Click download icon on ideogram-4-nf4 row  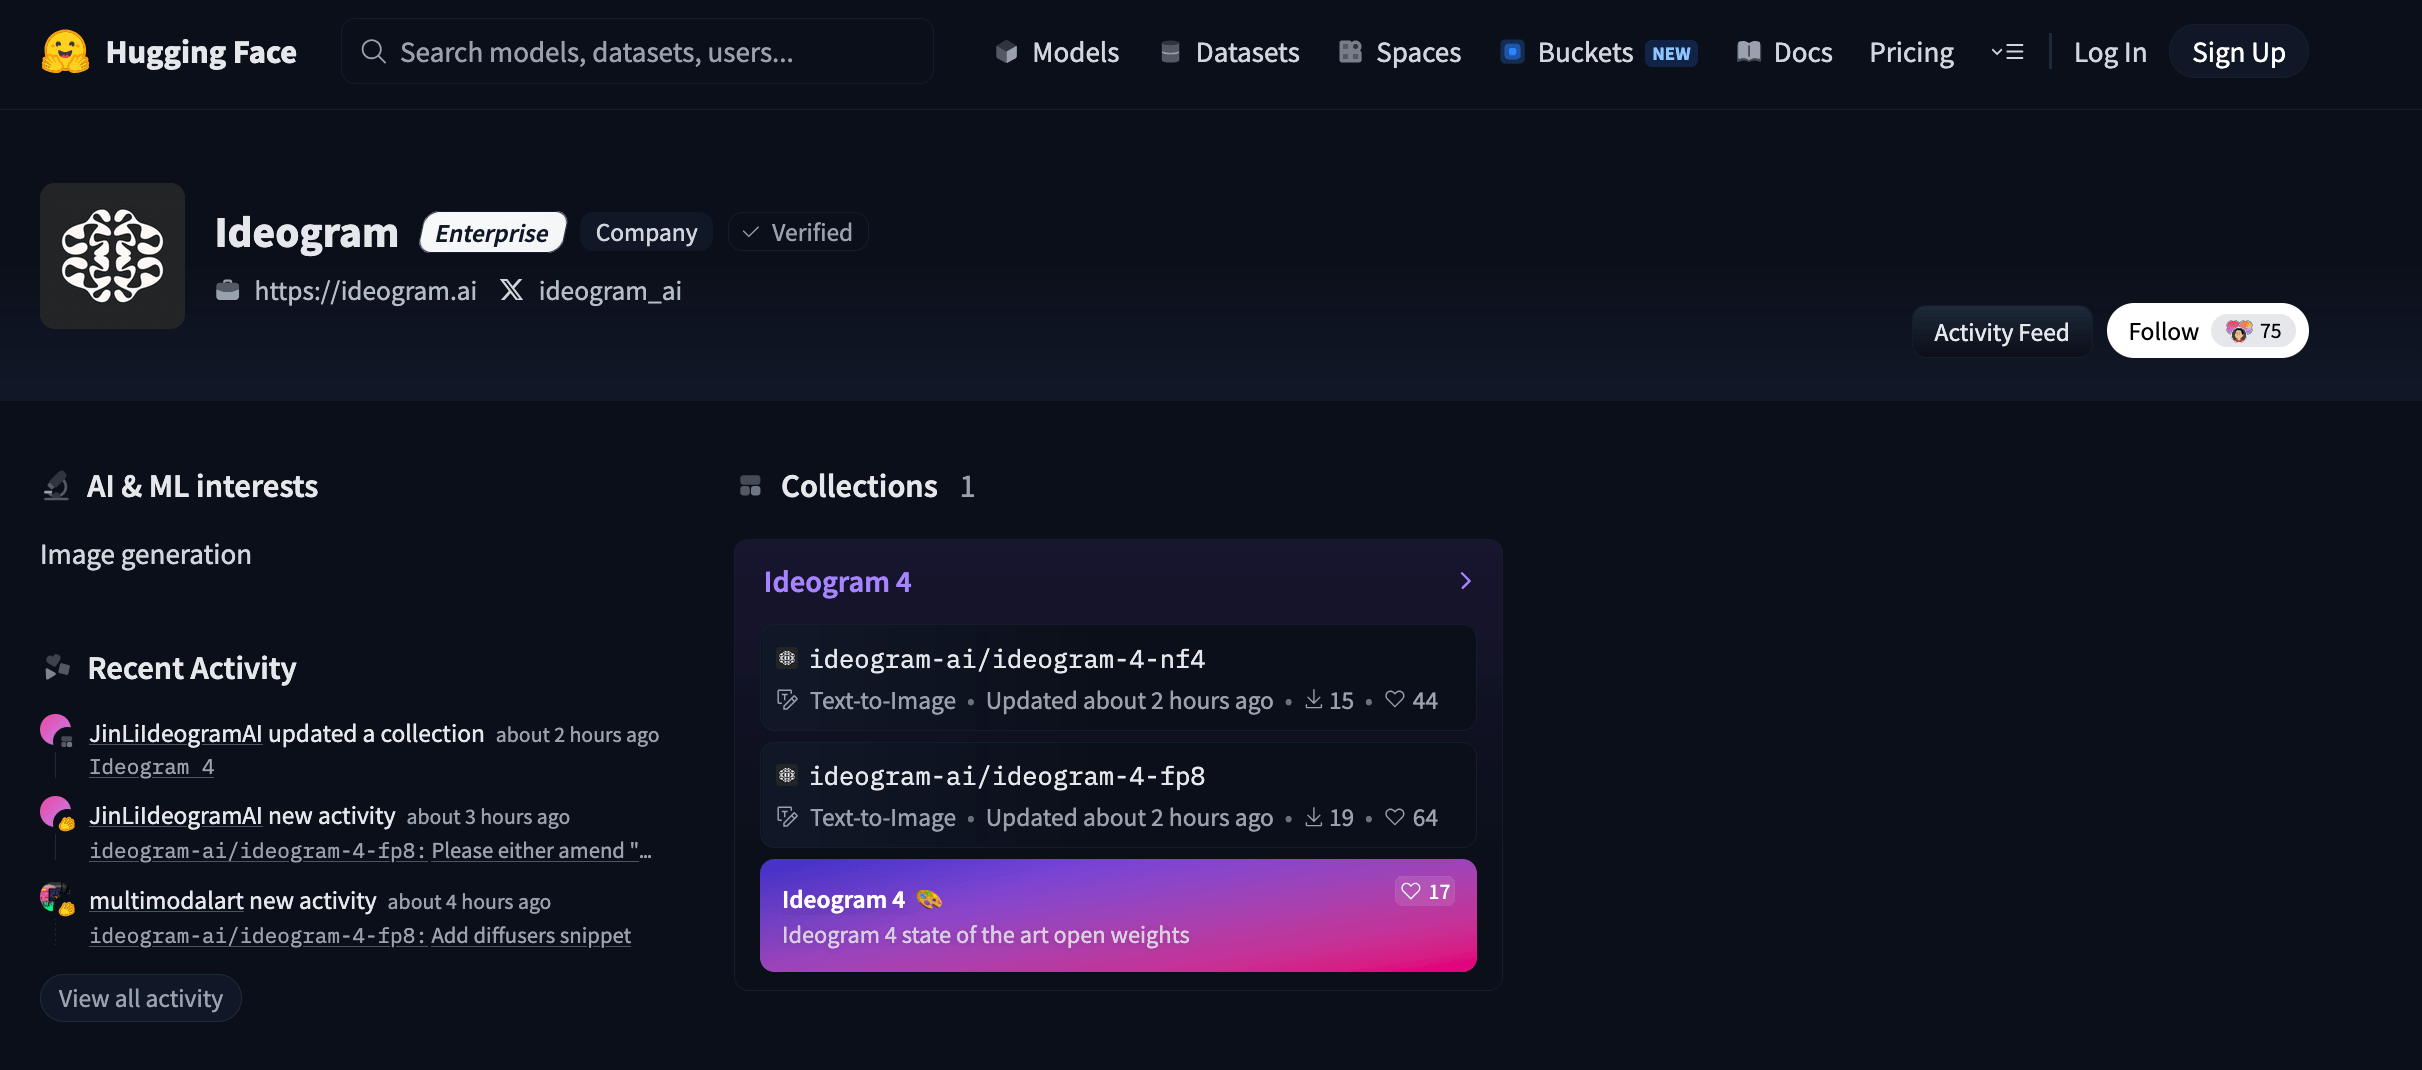(1314, 699)
